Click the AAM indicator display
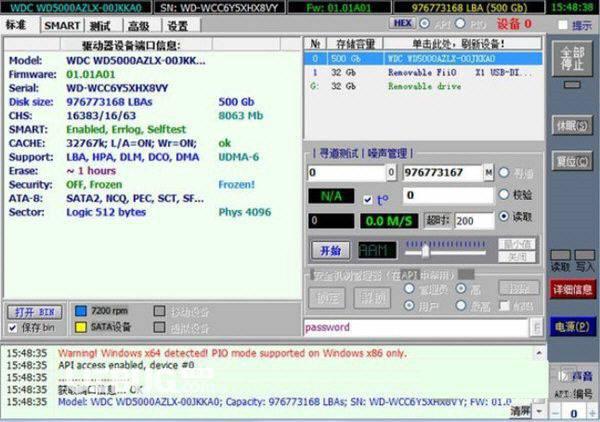 377,251
